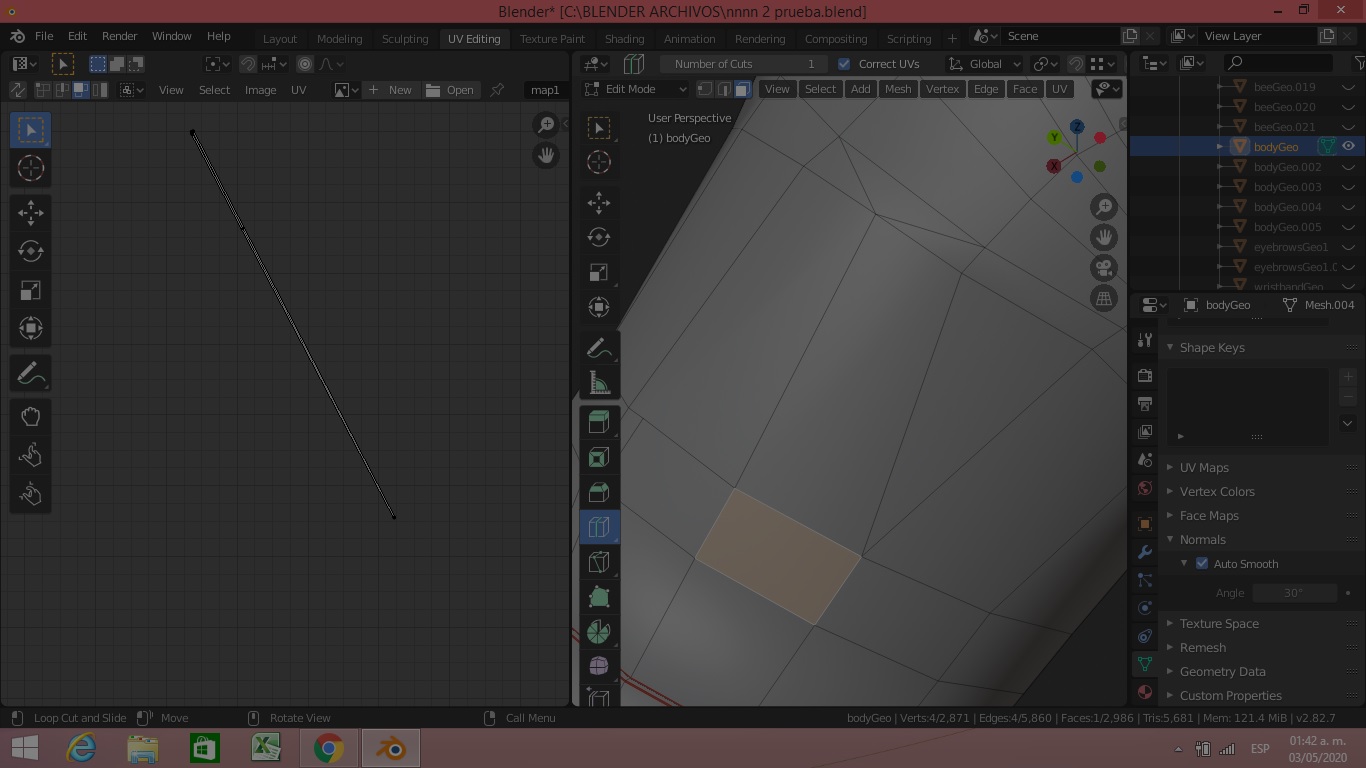Select the Annotate tool in UV editor toolbar
Screen dimensions: 1366x768
tap(30, 374)
